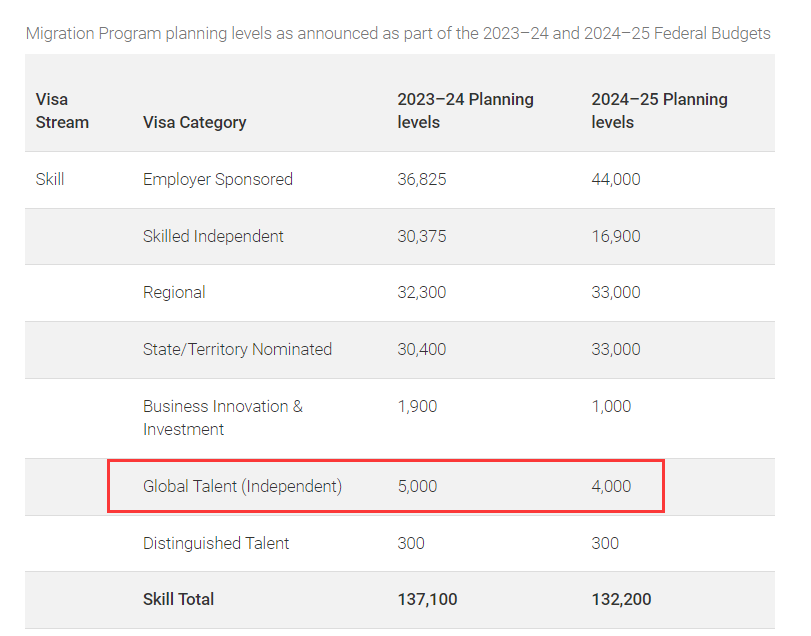Select the State/Territory Nominated category cell
811x636 pixels.
coord(237,349)
